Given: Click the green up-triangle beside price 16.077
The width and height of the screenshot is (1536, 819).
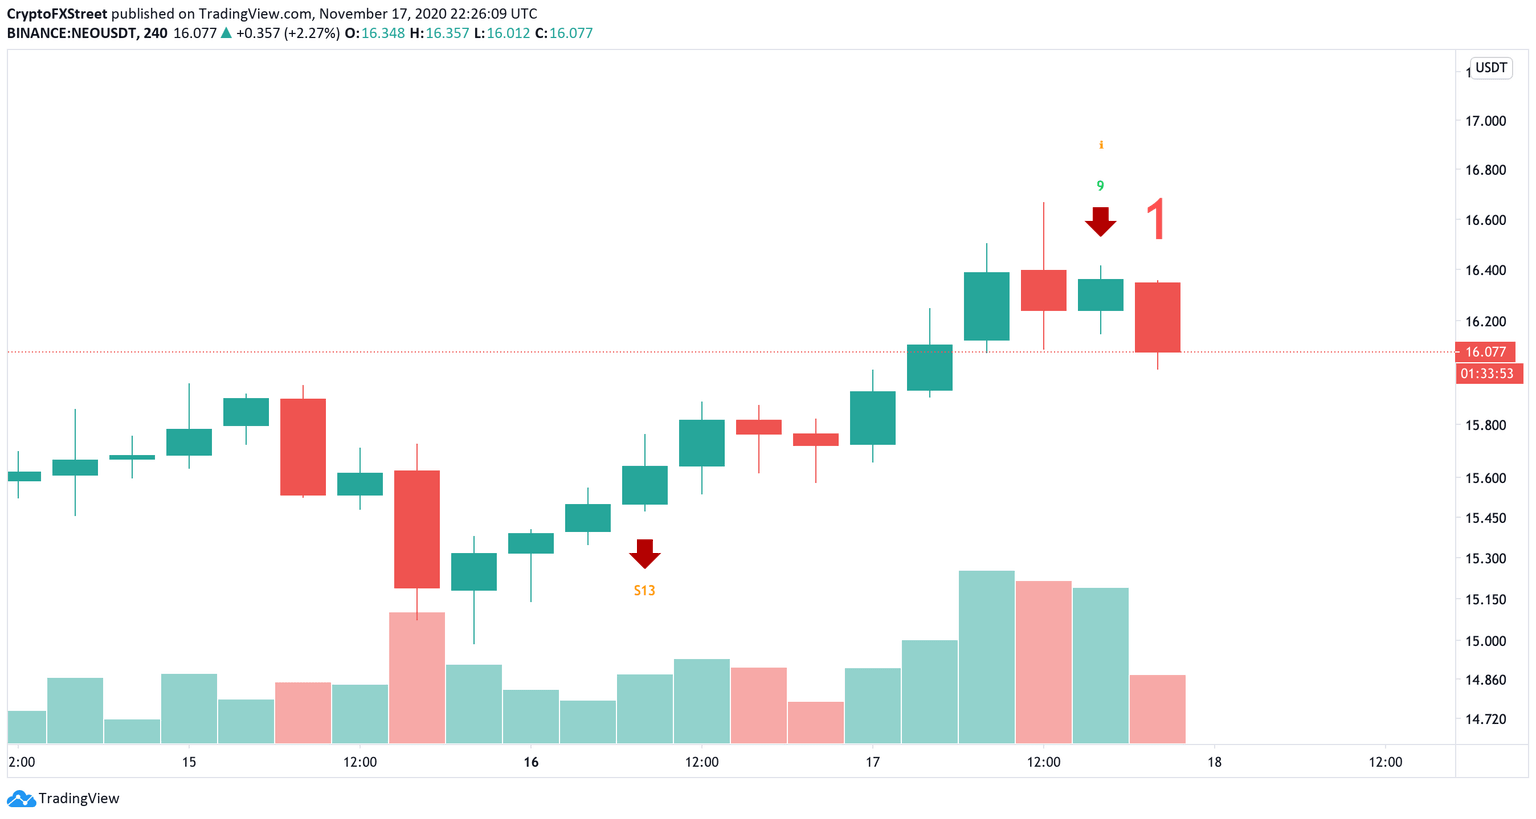Looking at the screenshot, I should (226, 33).
